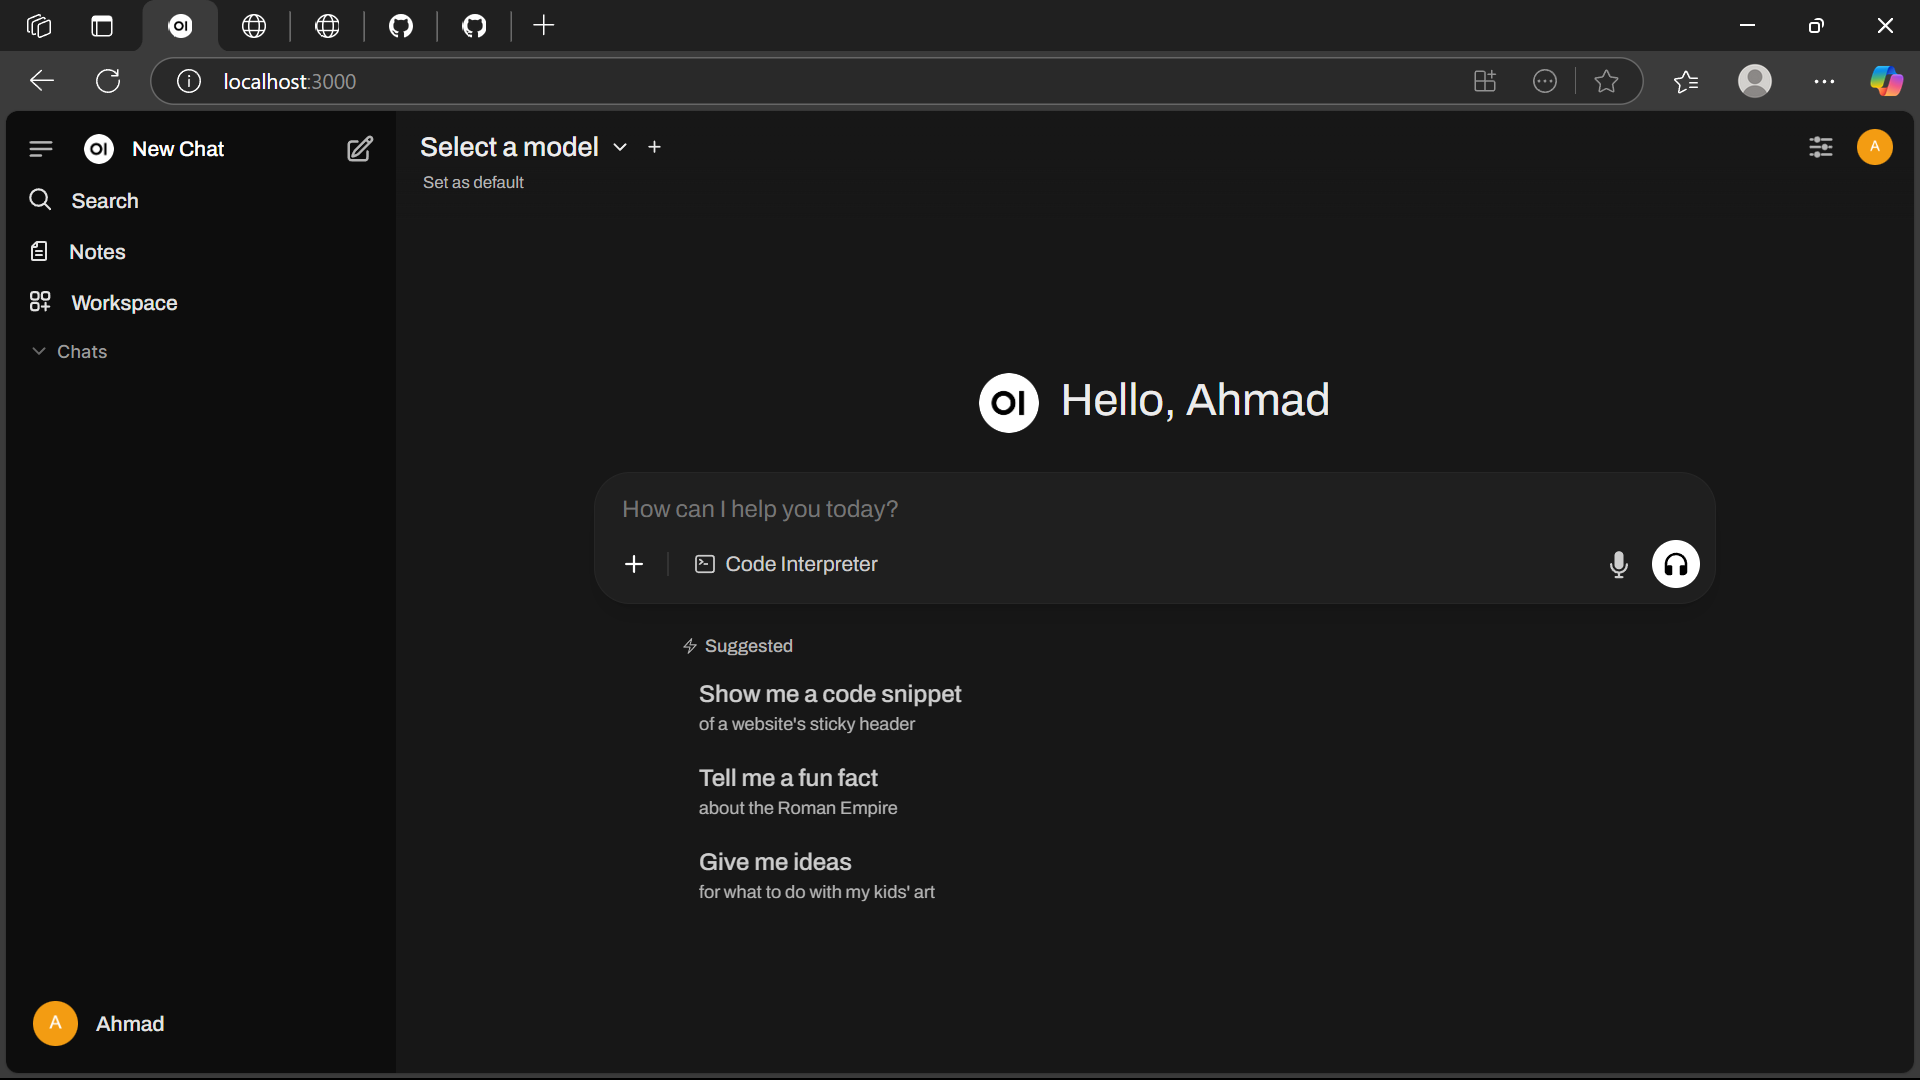
Task: Open the chat controls sliders icon
Action: tap(1820, 147)
